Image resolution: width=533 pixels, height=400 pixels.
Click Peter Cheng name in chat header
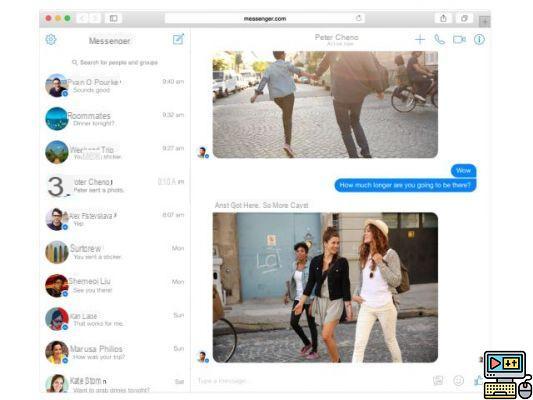pos(337,37)
